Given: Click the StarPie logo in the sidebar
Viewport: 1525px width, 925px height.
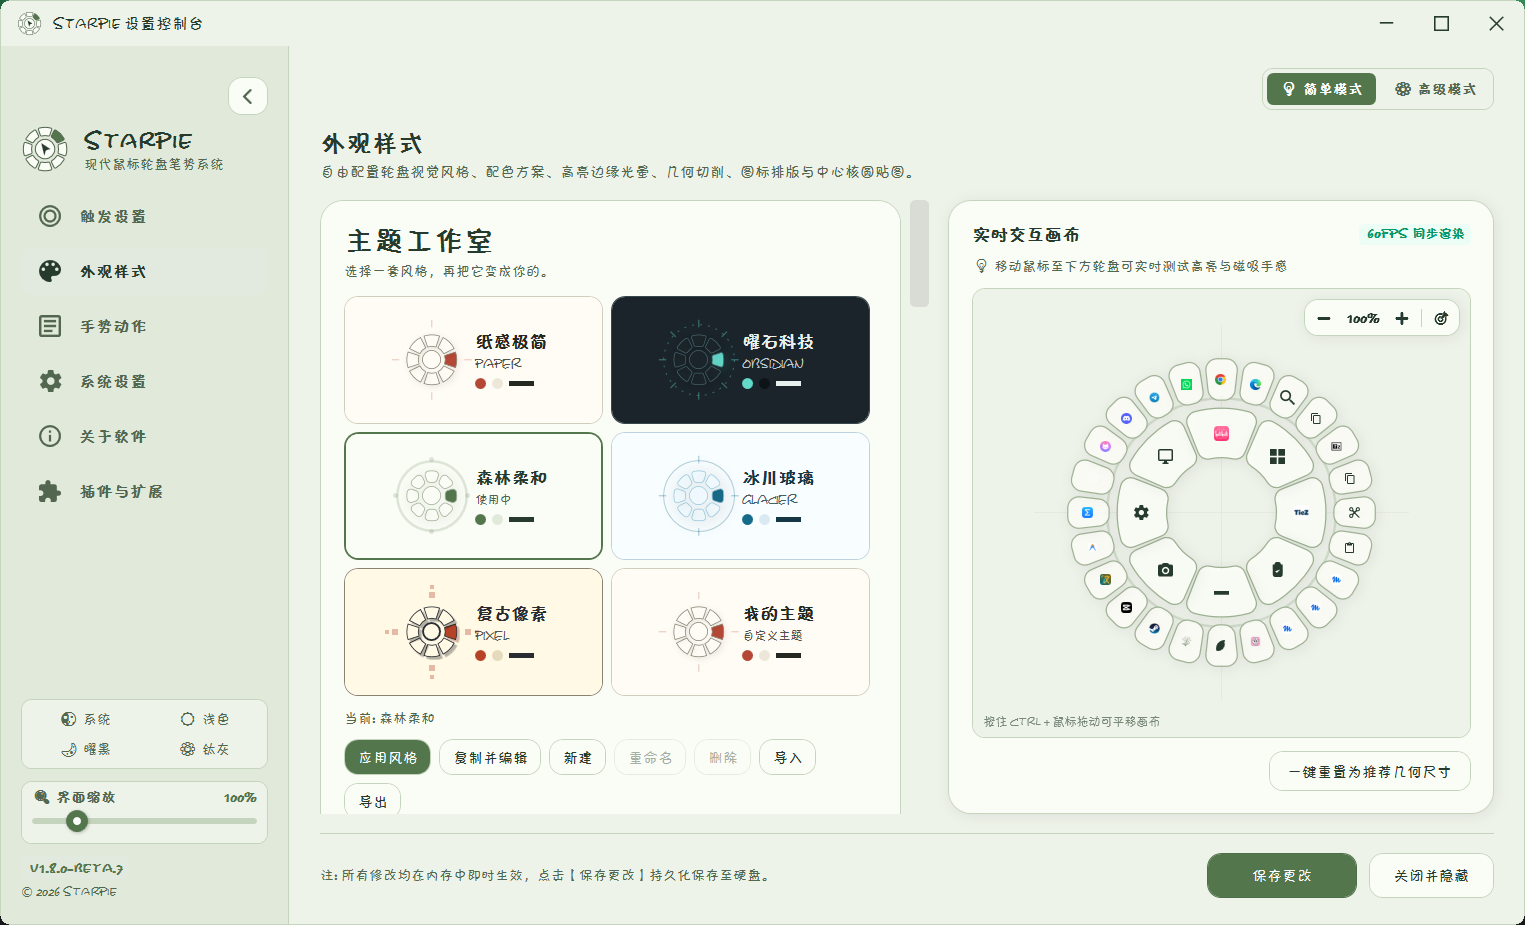Looking at the screenshot, I should click(45, 149).
